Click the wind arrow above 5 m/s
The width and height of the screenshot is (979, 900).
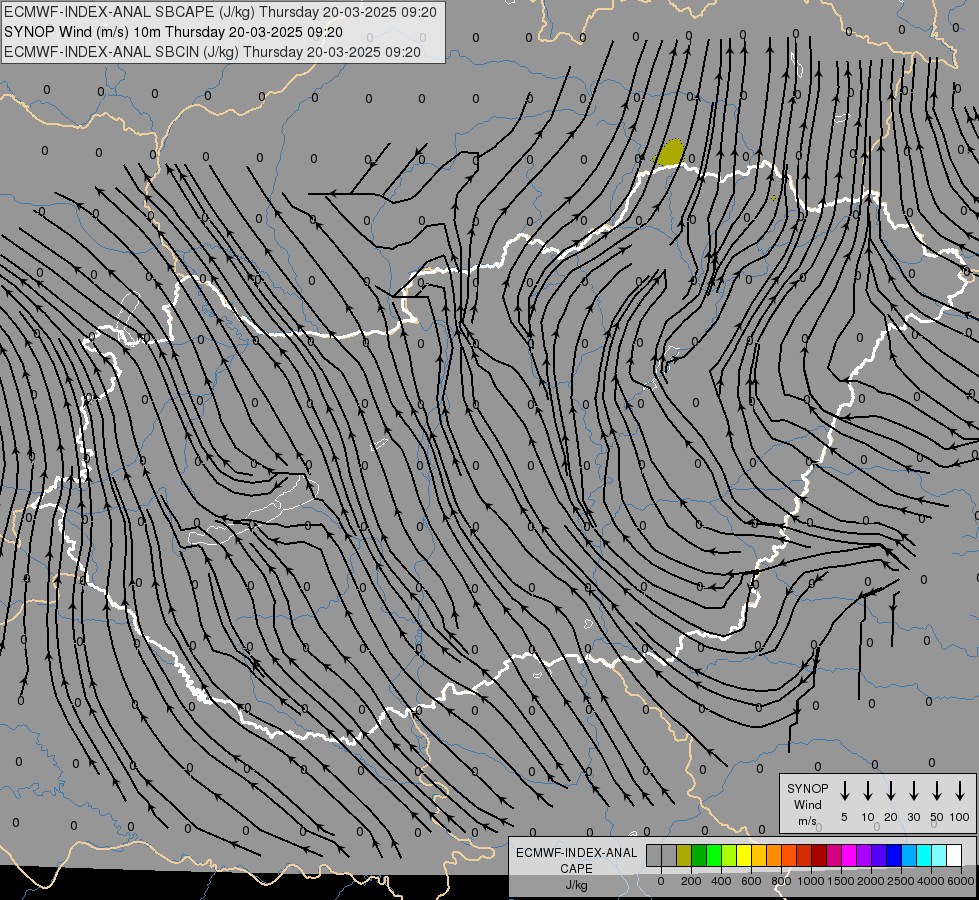(844, 791)
